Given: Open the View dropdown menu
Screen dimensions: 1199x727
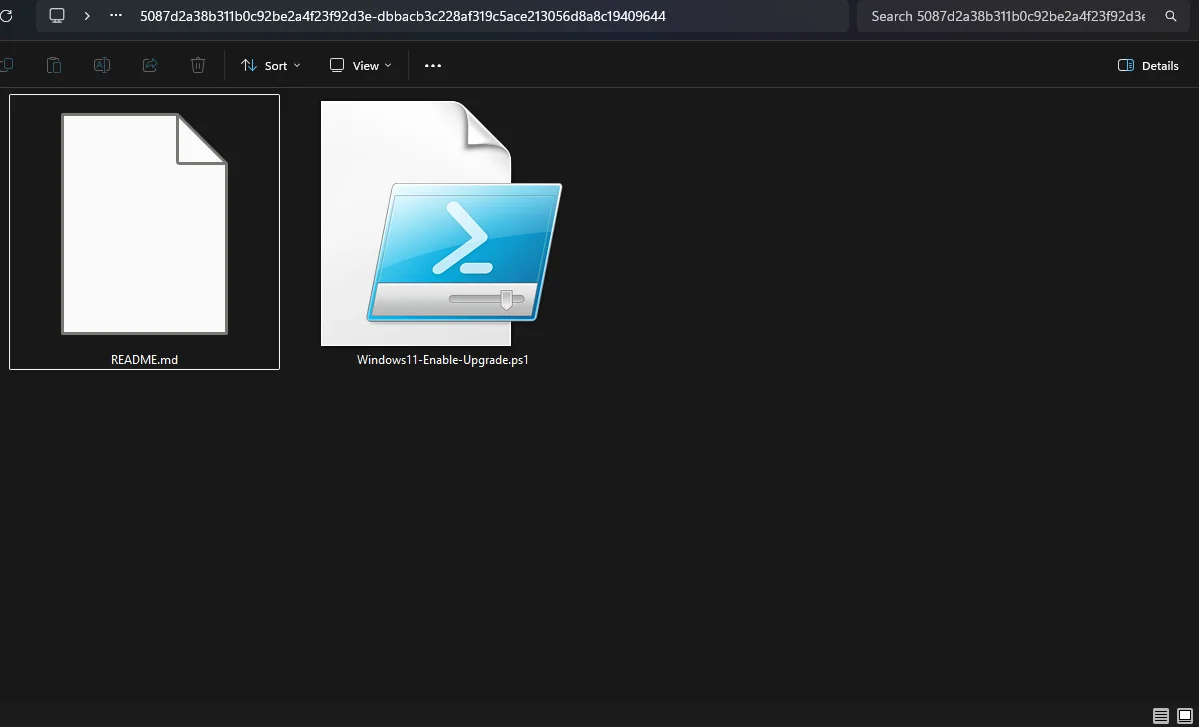Looking at the screenshot, I should (x=361, y=66).
